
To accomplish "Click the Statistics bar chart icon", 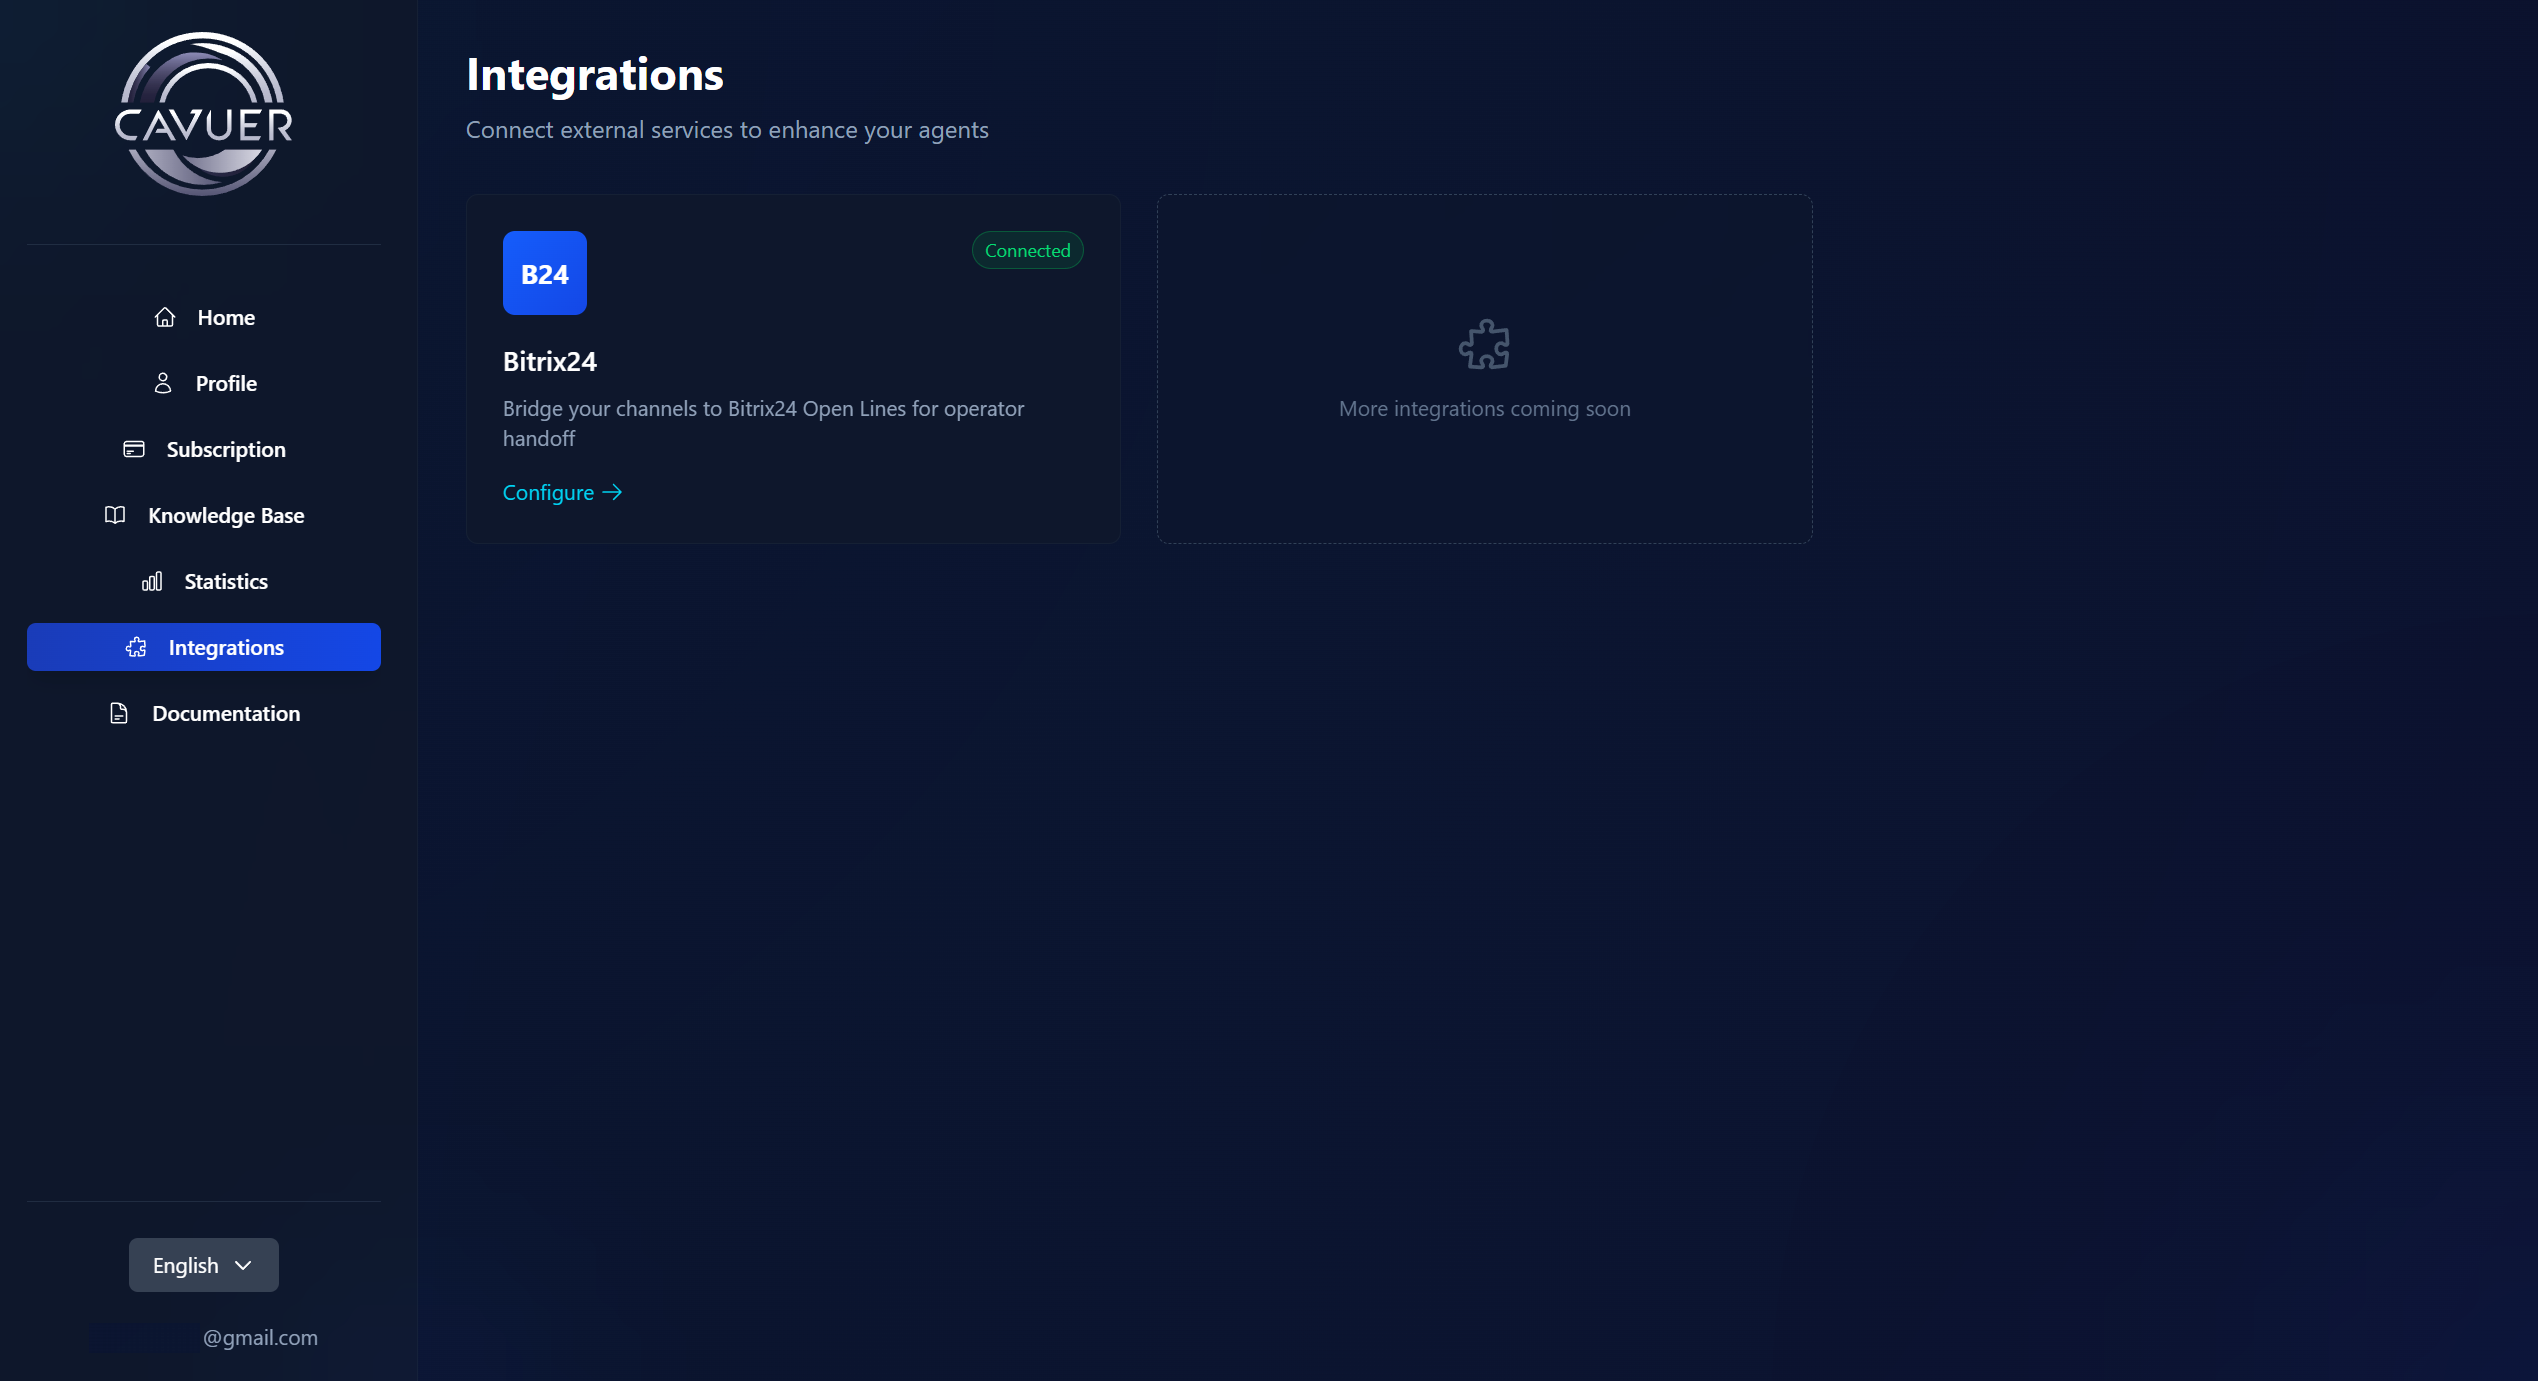I will coord(152,581).
